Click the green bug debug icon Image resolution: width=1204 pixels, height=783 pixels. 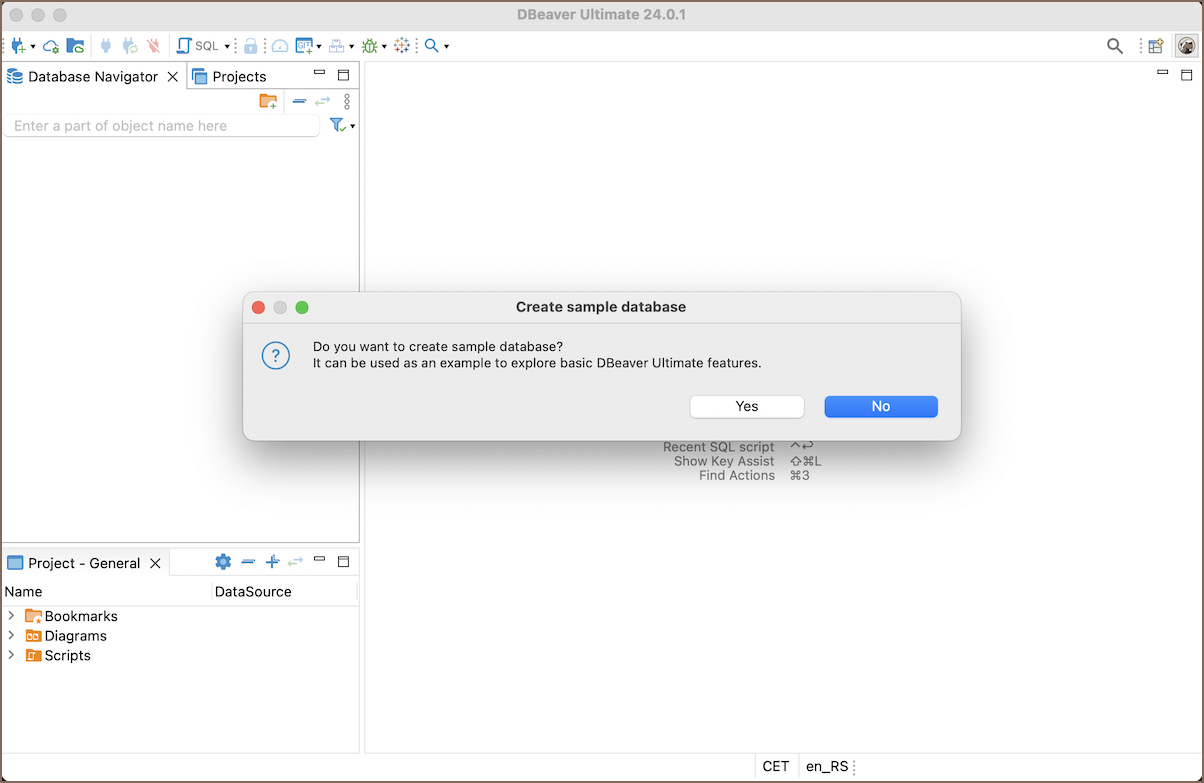[370, 46]
